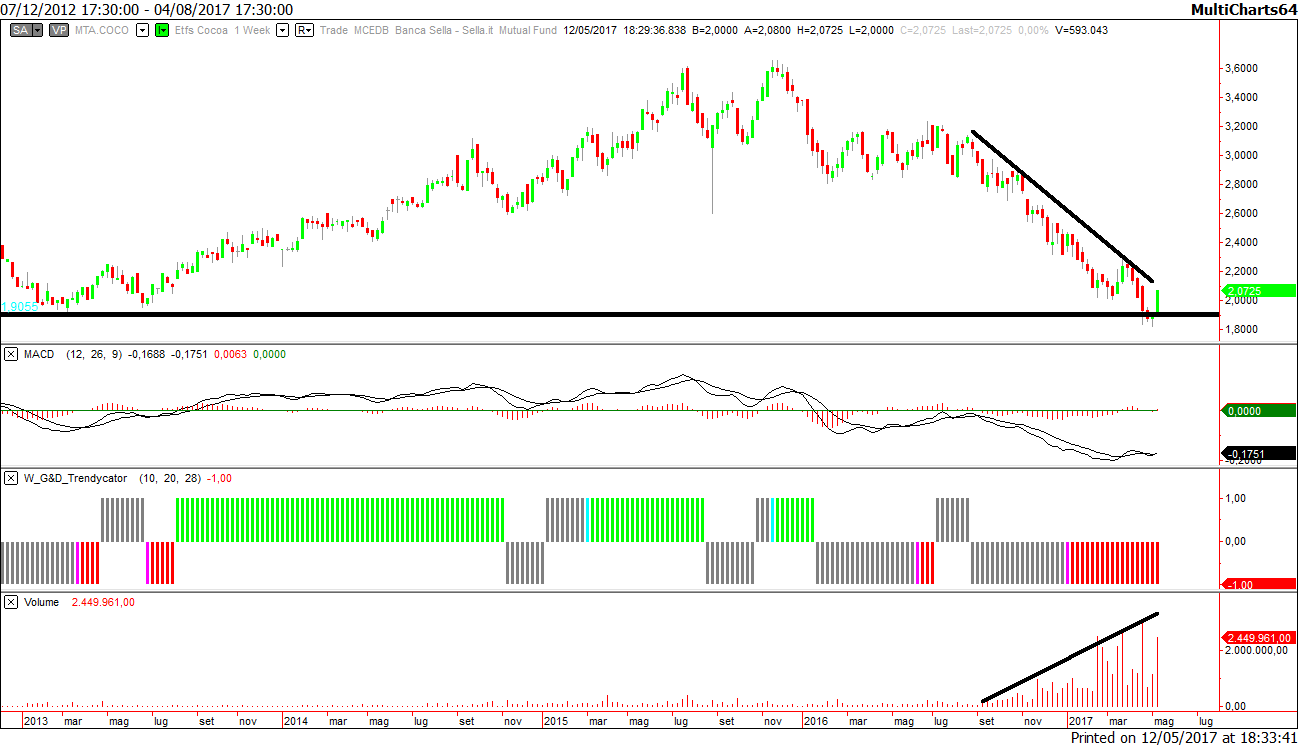Click the H=2,0725 high value
This screenshot has height=746, width=1298.
pyautogui.click(x=820, y=30)
